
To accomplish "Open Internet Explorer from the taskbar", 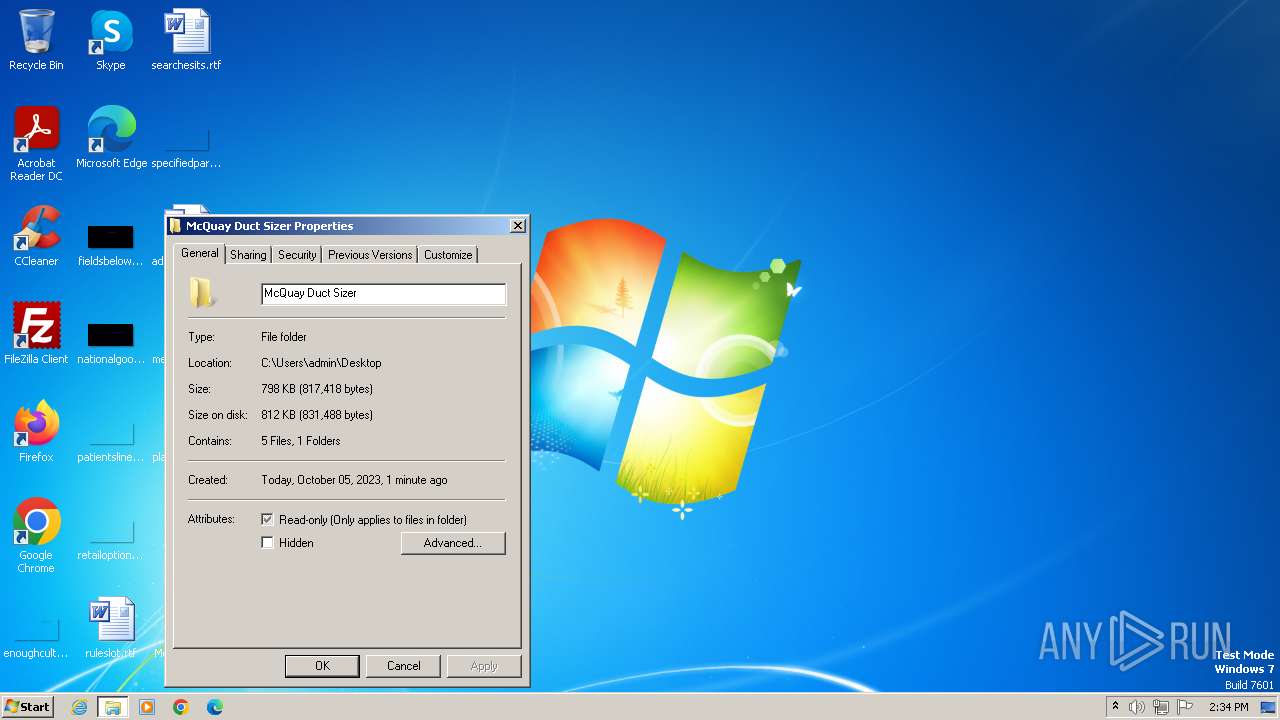I will point(79,707).
